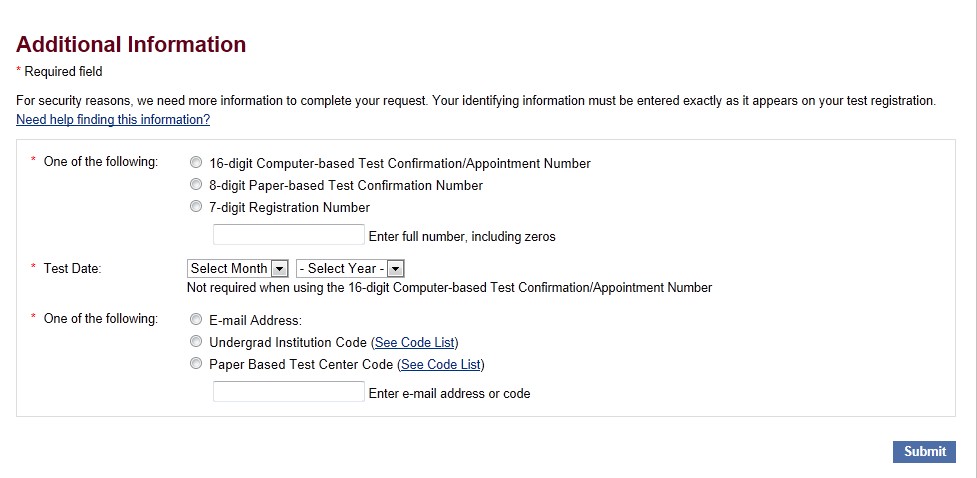Viewport: 977px width, 478px height.
Task: Focus the e-mail address or code field
Action: click(x=289, y=392)
